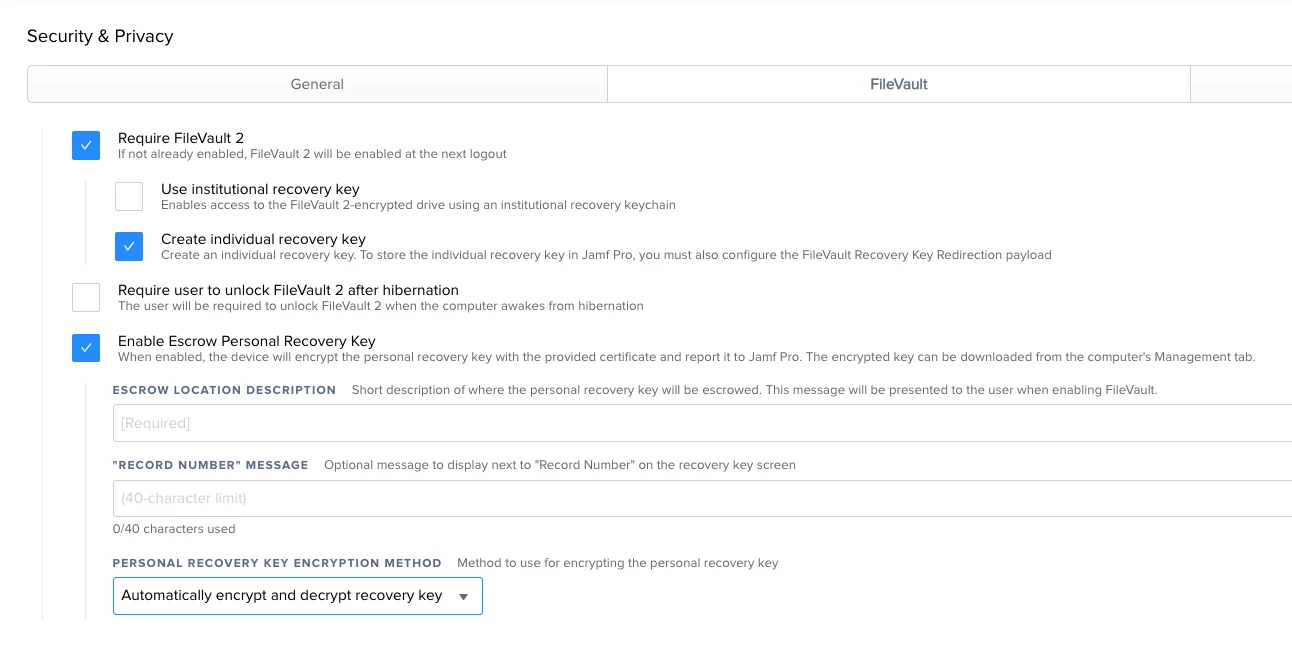Click the hibernation unlock requirement label text
The width and height of the screenshot is (1292, 667).
[288, 290]
